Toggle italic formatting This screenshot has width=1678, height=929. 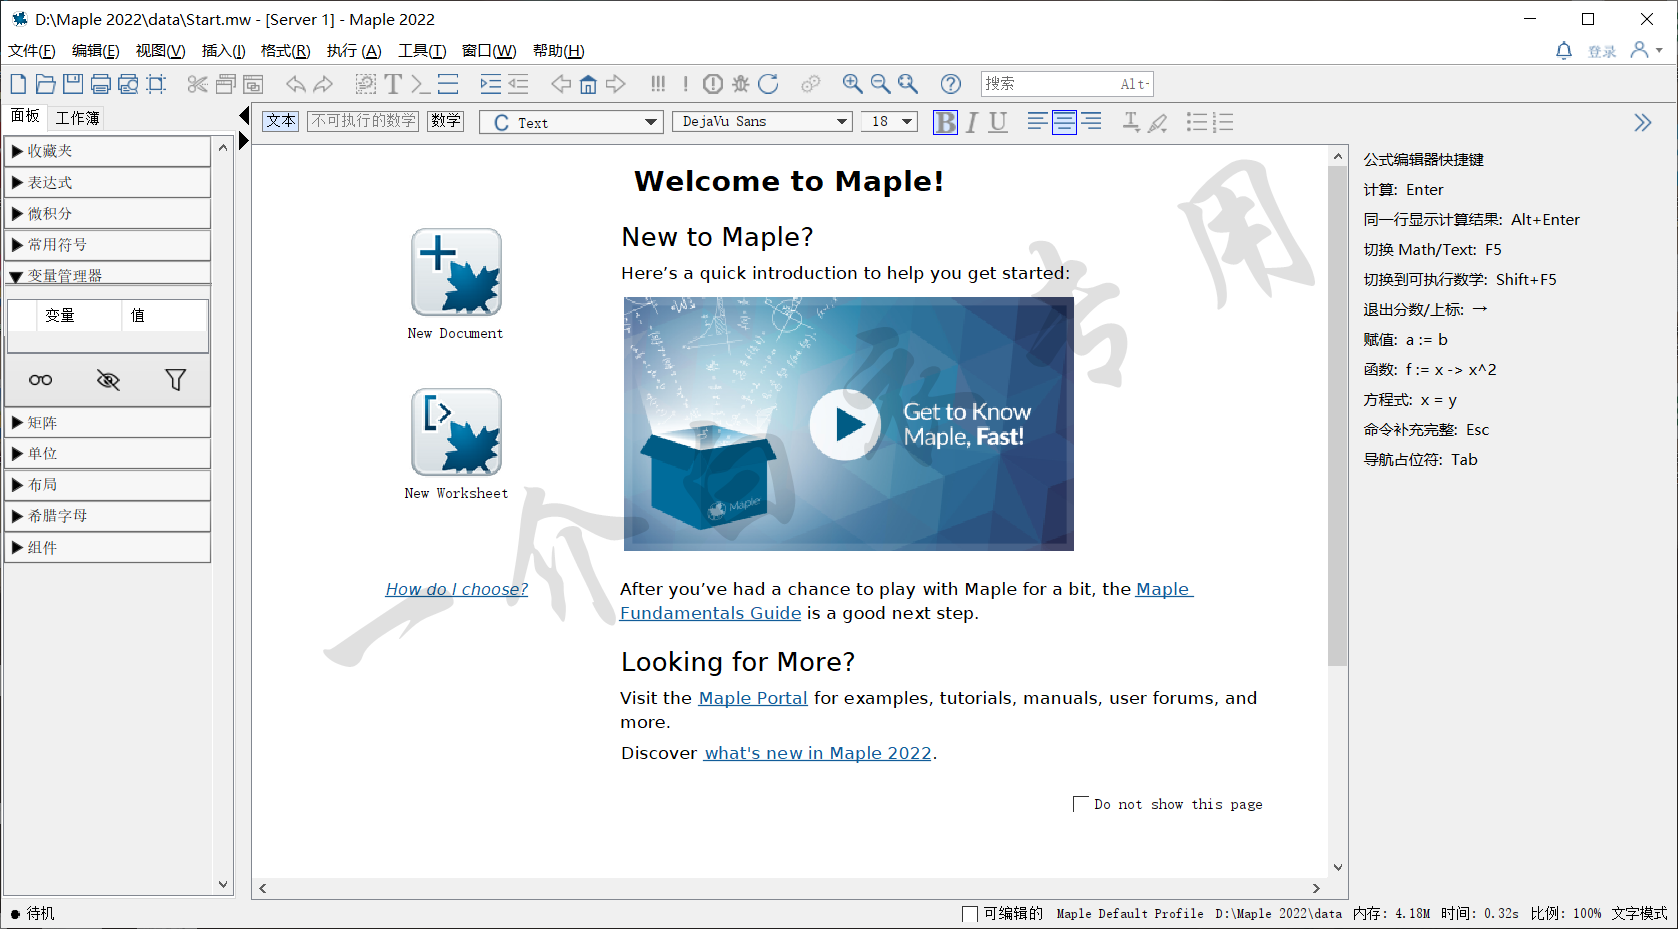tap(971, 122)
